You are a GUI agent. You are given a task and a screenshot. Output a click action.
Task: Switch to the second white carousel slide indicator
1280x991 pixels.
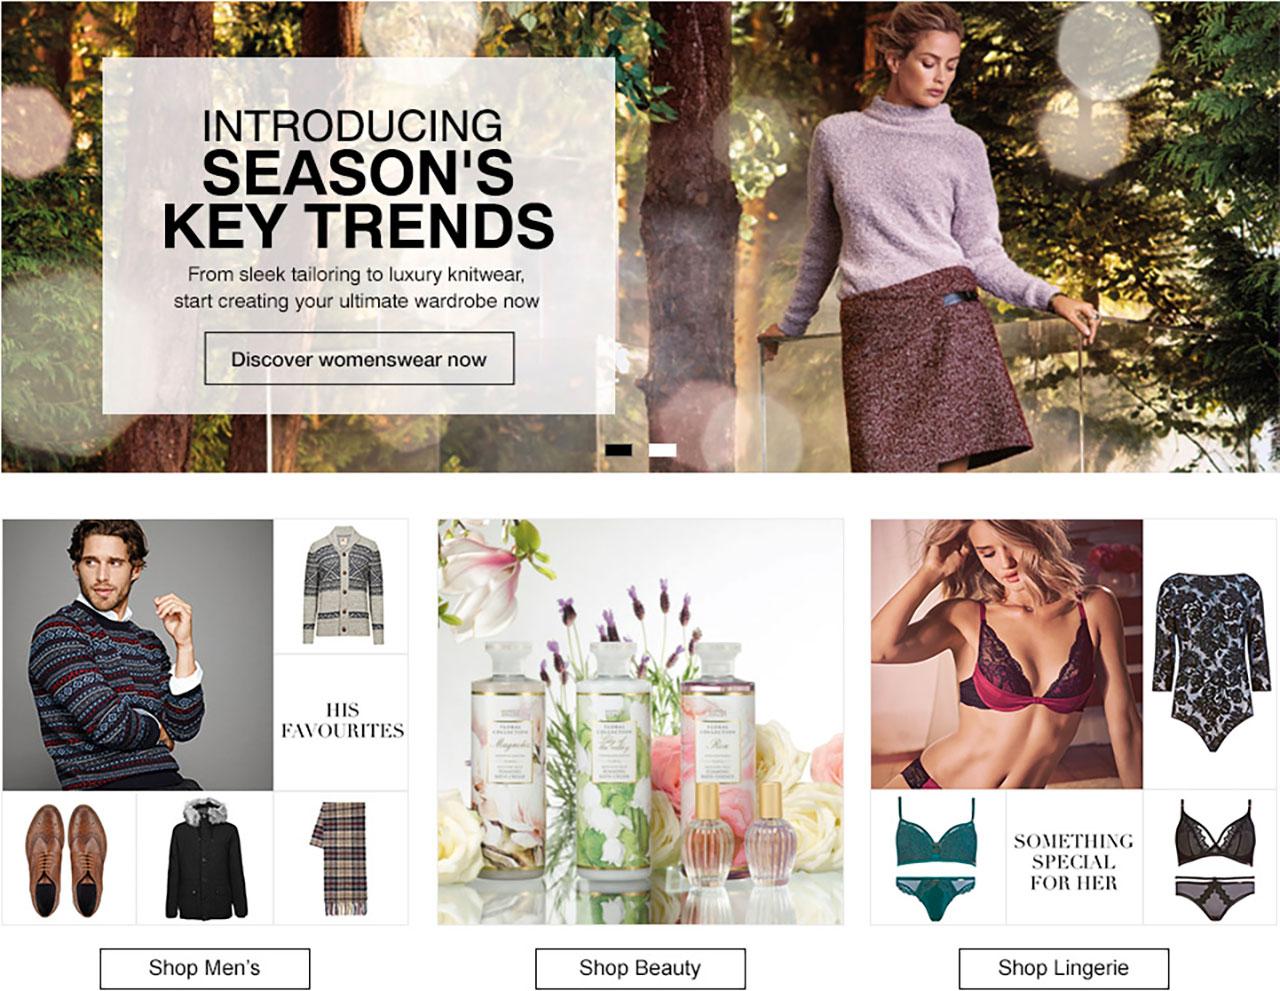(x=662, y=450)
